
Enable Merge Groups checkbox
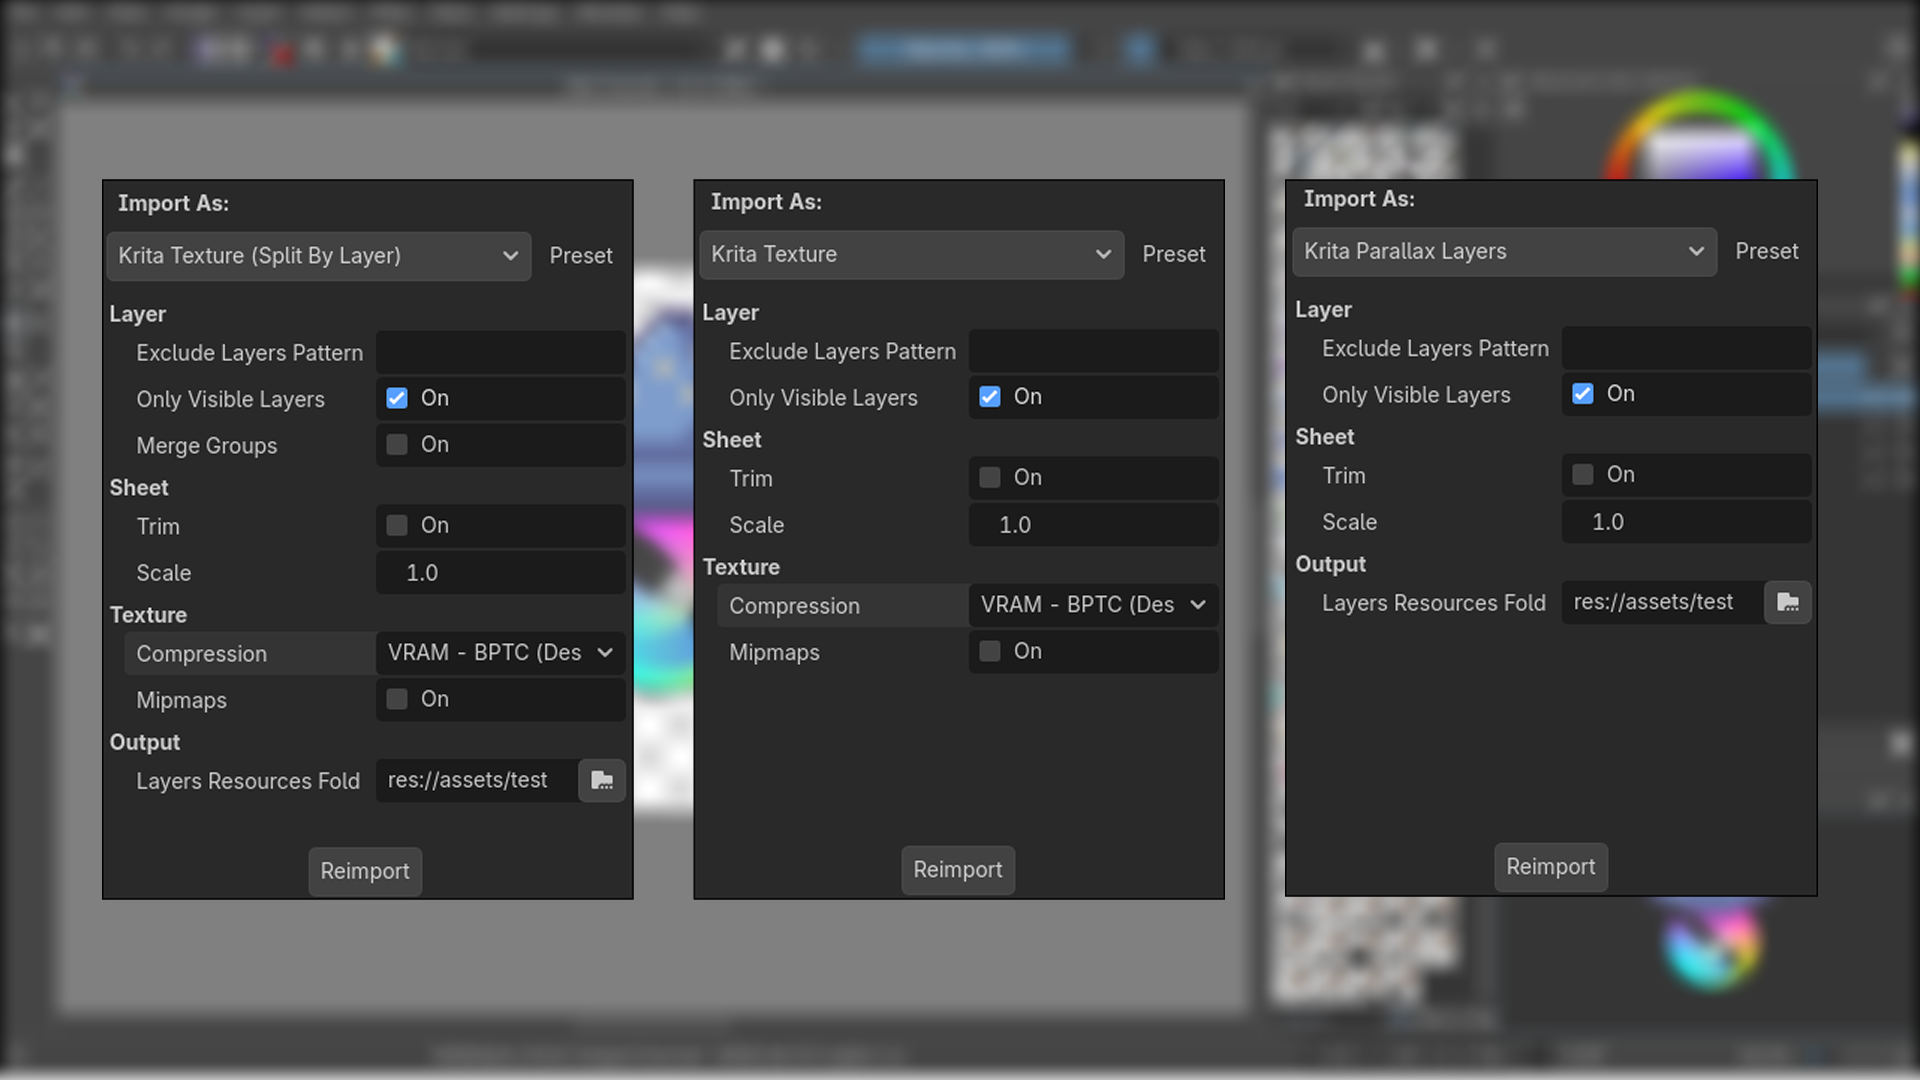[397, 444]
